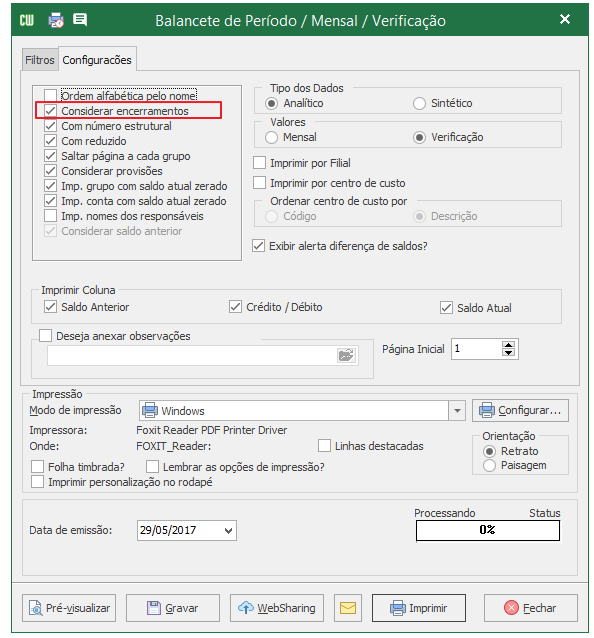The image size is (594, 638).
Task: Upload report using WebSharing button
Action: point(277,608)
